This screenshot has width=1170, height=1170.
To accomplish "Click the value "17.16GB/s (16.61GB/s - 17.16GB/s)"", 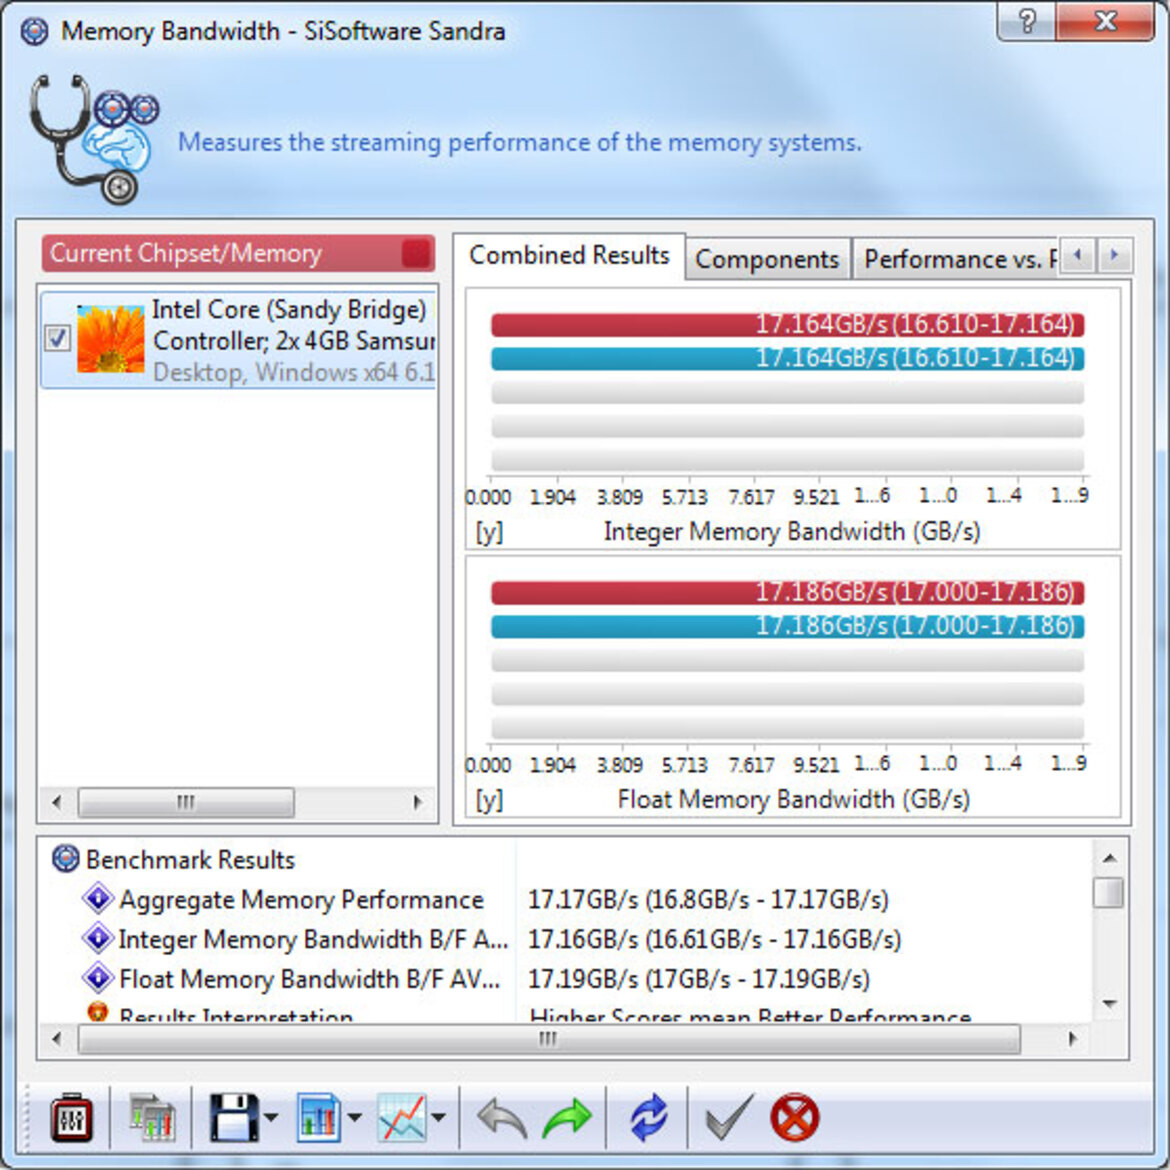I will [715, 939].
